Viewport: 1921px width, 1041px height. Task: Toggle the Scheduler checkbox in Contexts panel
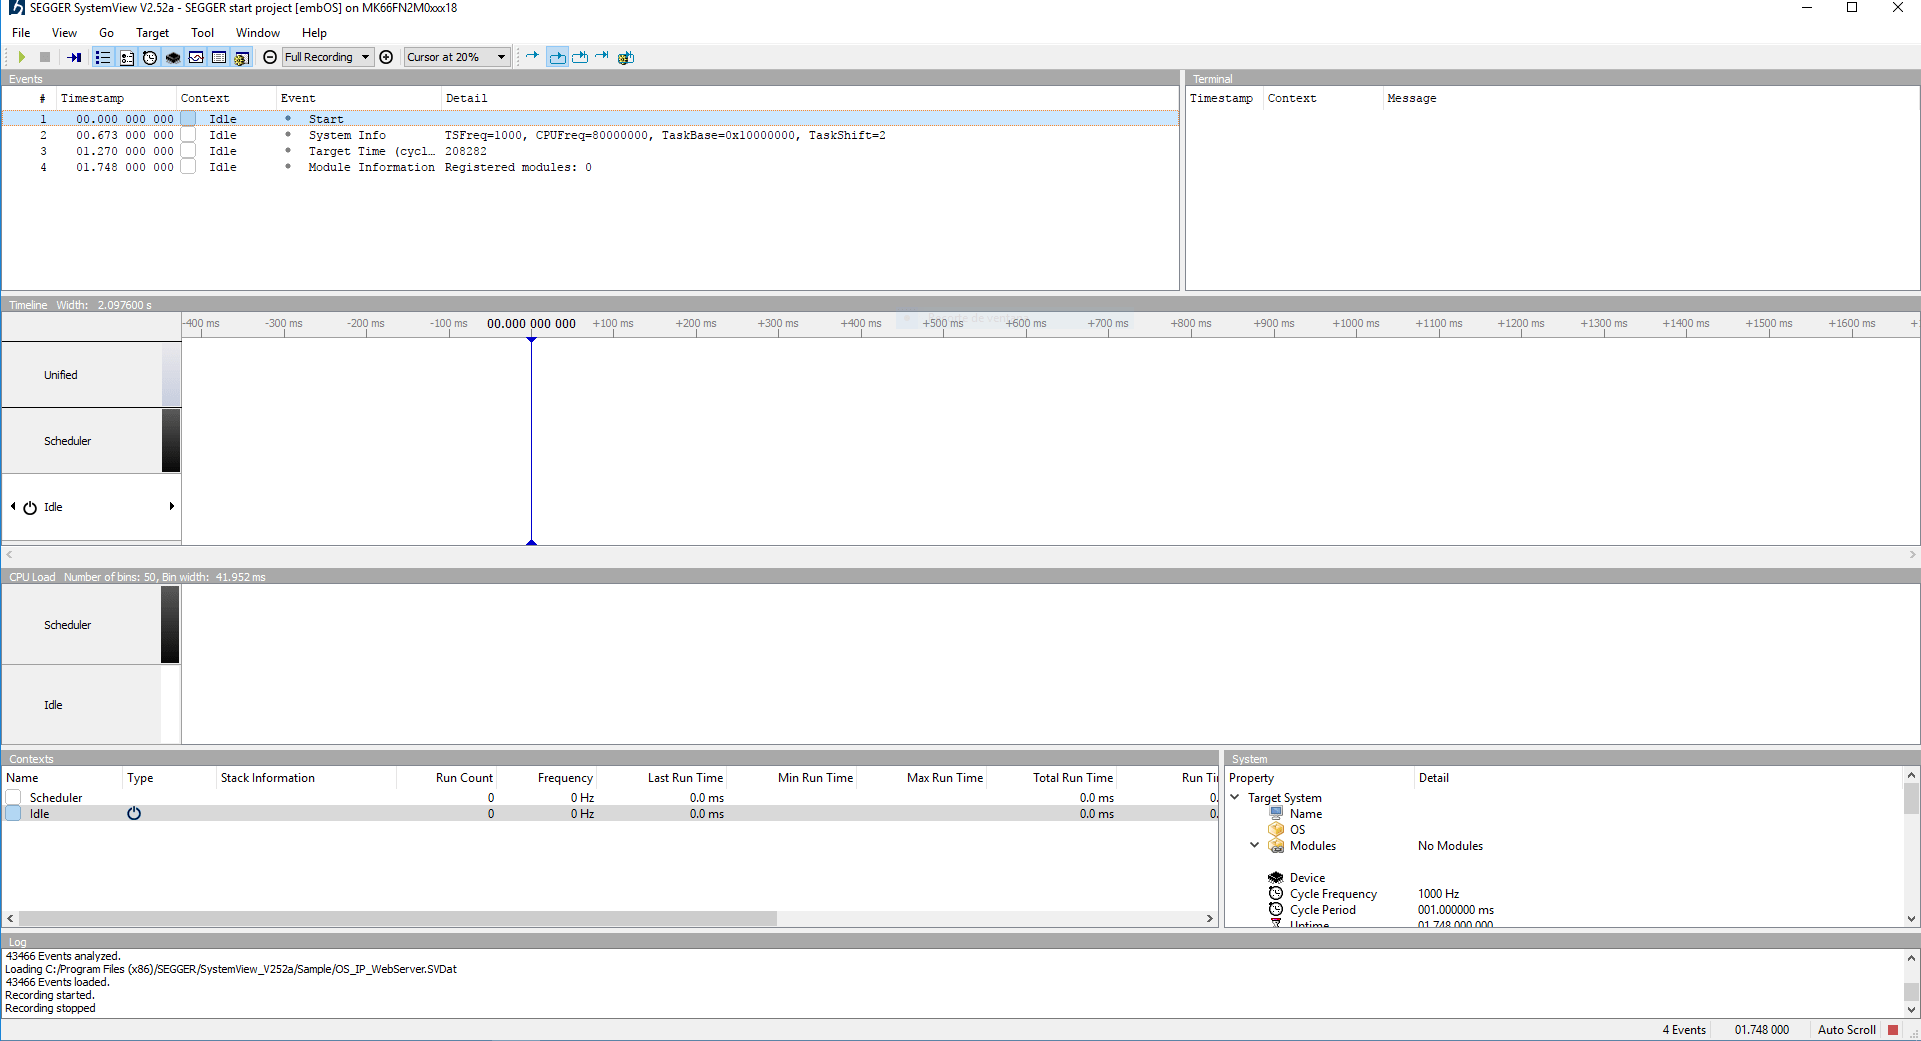(x=13, y=797)
